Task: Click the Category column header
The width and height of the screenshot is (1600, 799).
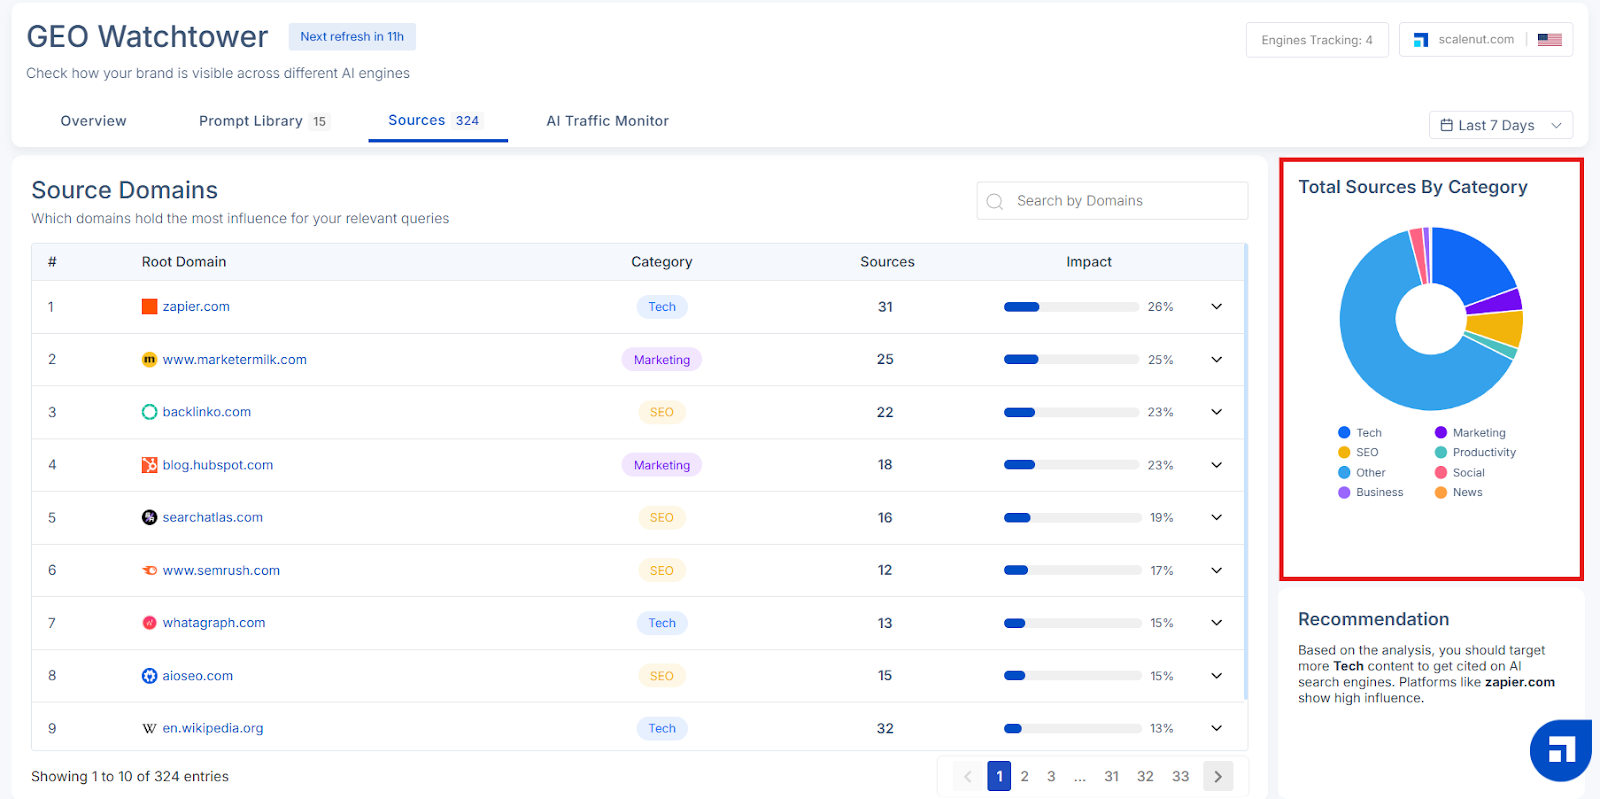Action: pyautogui.click(x=661, y=262)
